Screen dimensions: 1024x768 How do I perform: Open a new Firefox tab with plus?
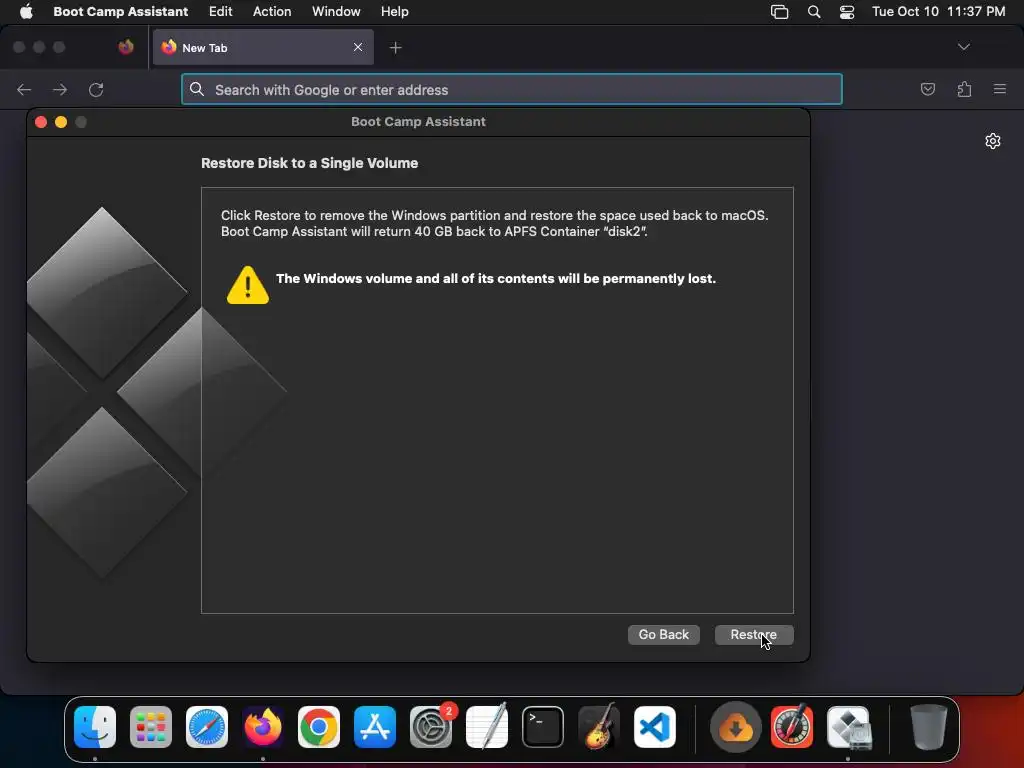click(x=396, y=48)
